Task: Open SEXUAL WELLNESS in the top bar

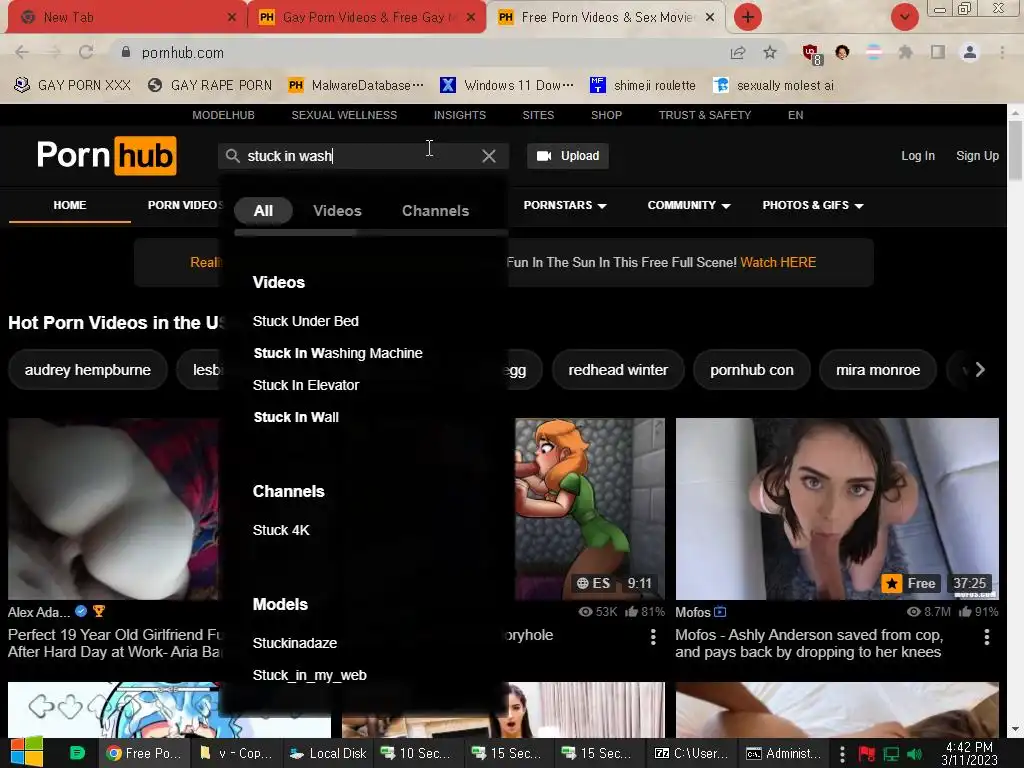Action: pyautogui.click(x=344, y=115)
